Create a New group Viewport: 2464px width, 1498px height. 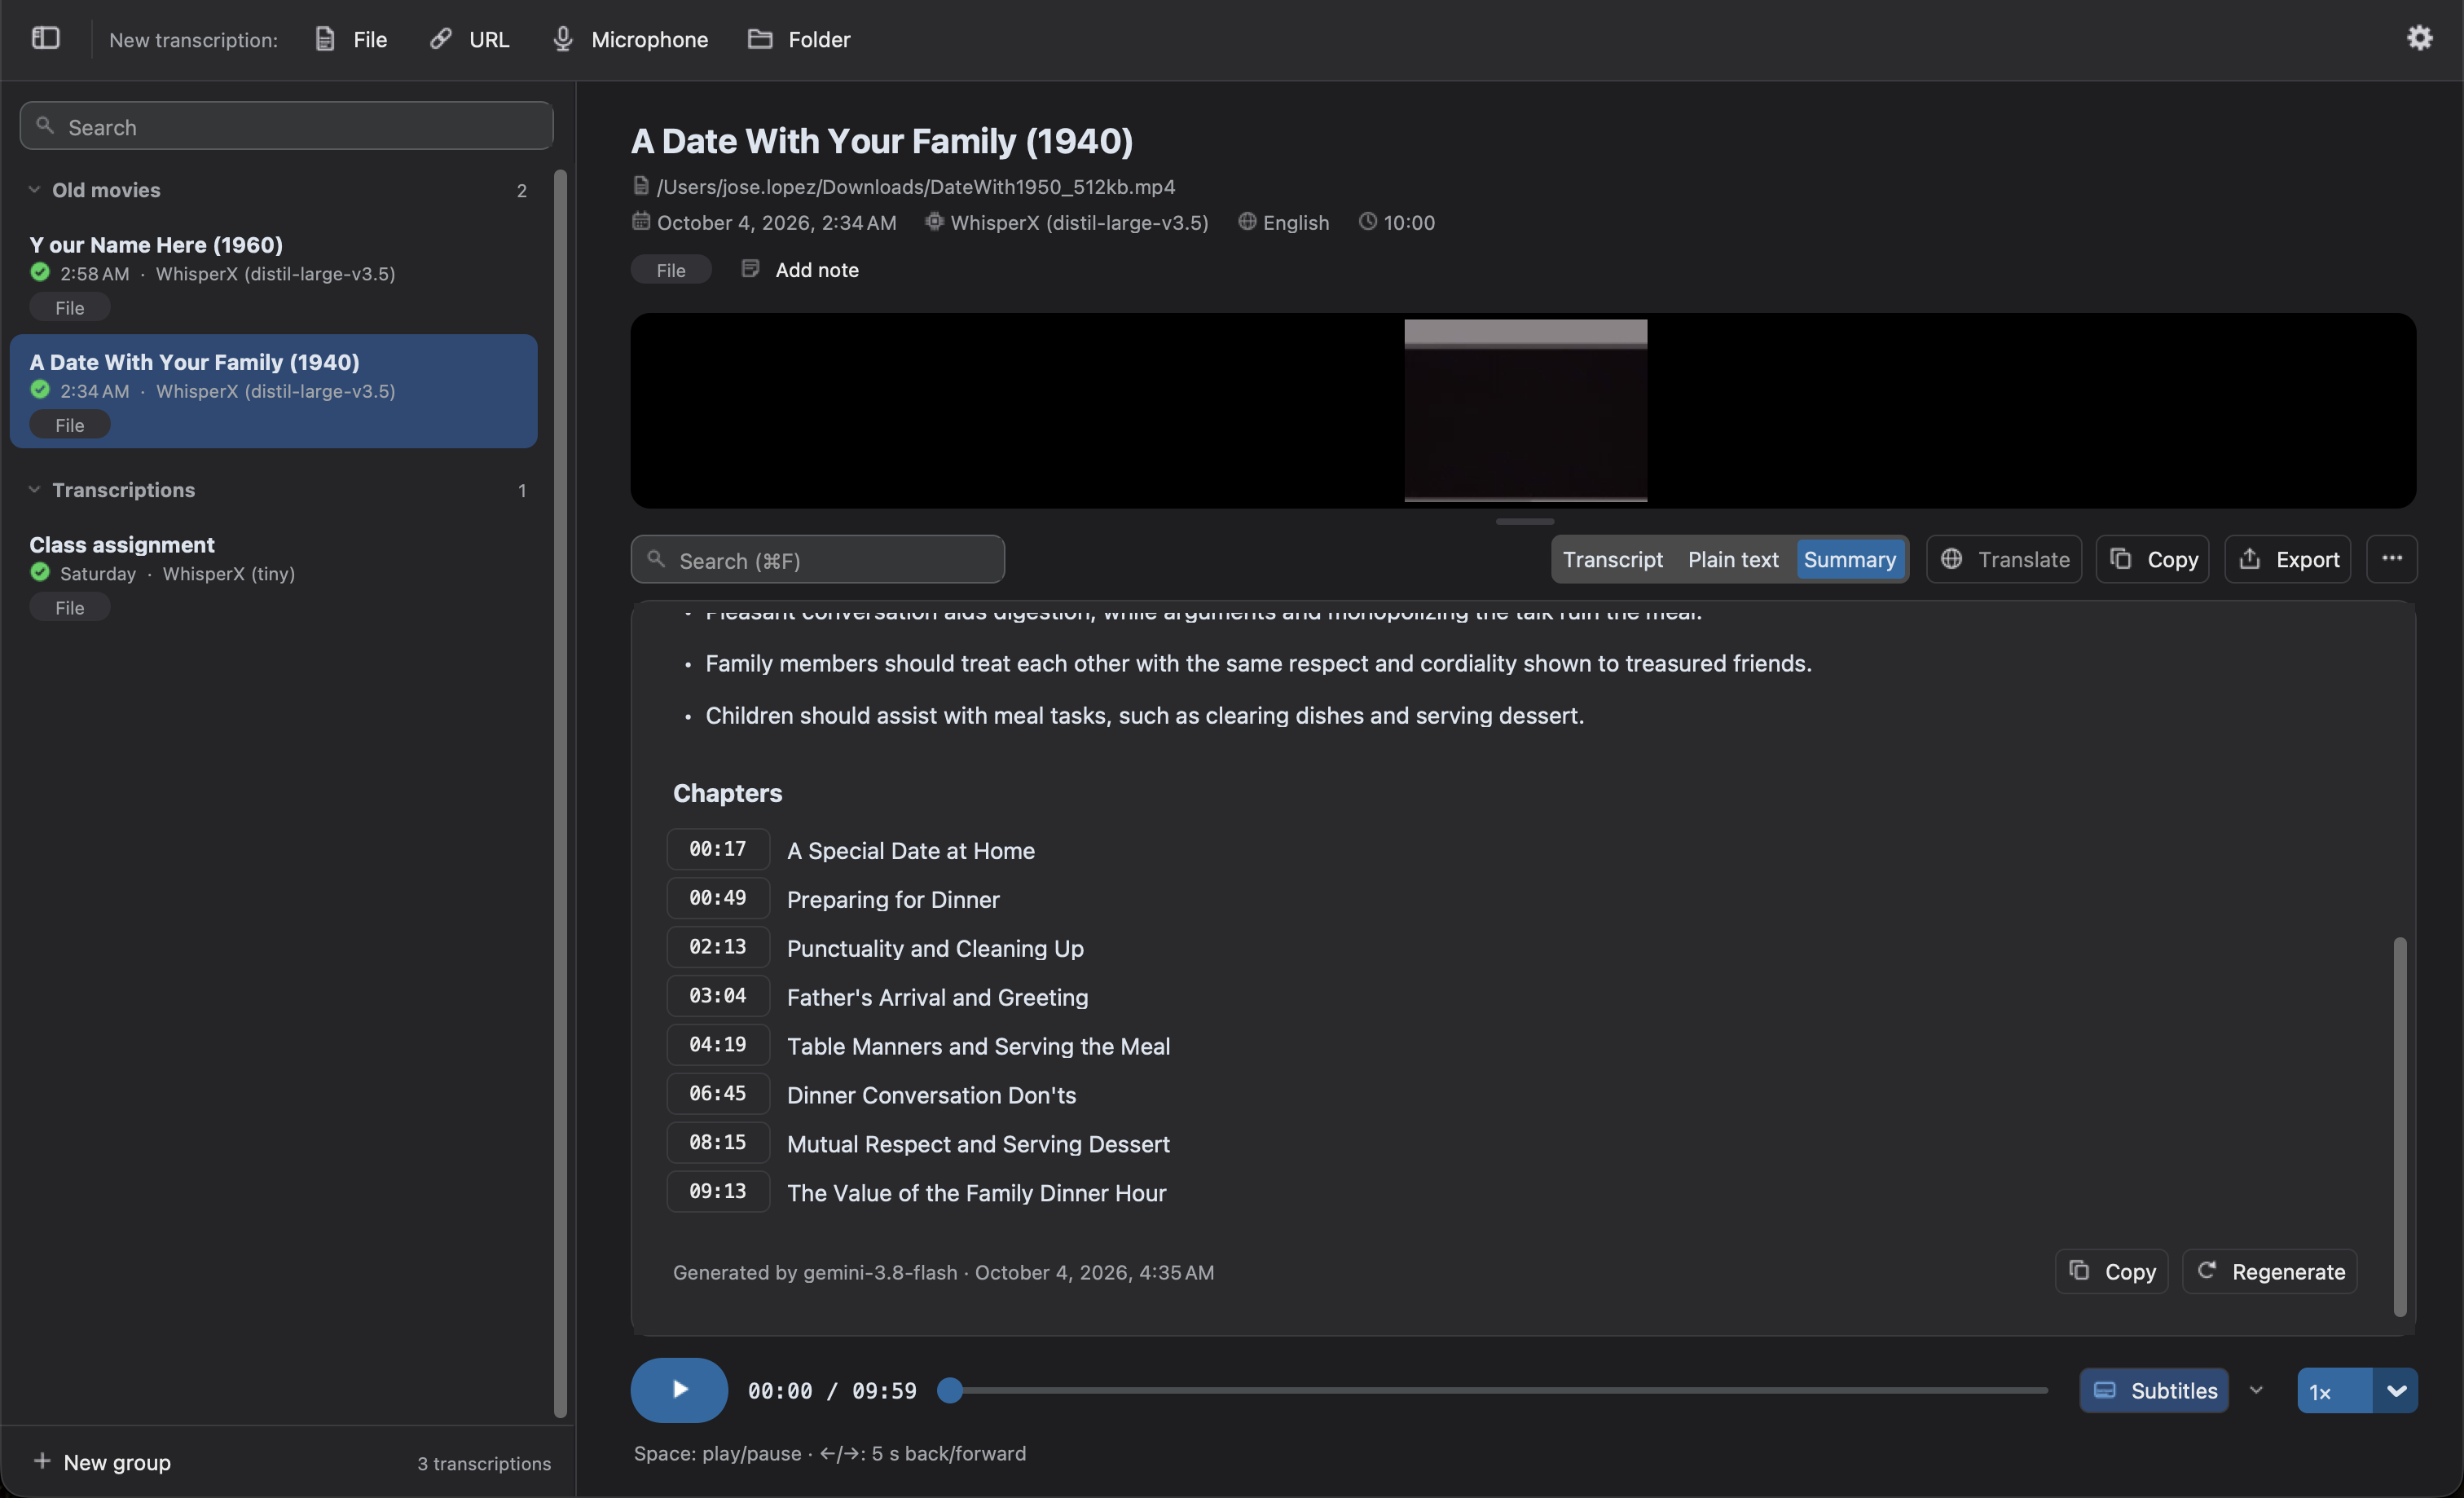point(102,1462)
